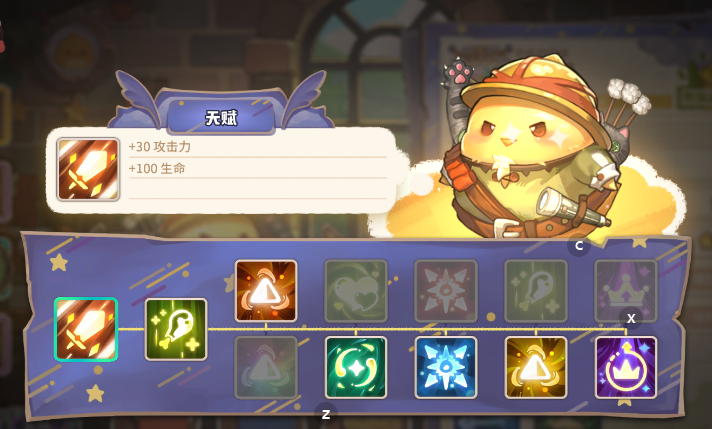The width and height of the screenshot is (712, 429).
Task: Choose the golden warning triangle talent
Action: (x=536, y=368)
